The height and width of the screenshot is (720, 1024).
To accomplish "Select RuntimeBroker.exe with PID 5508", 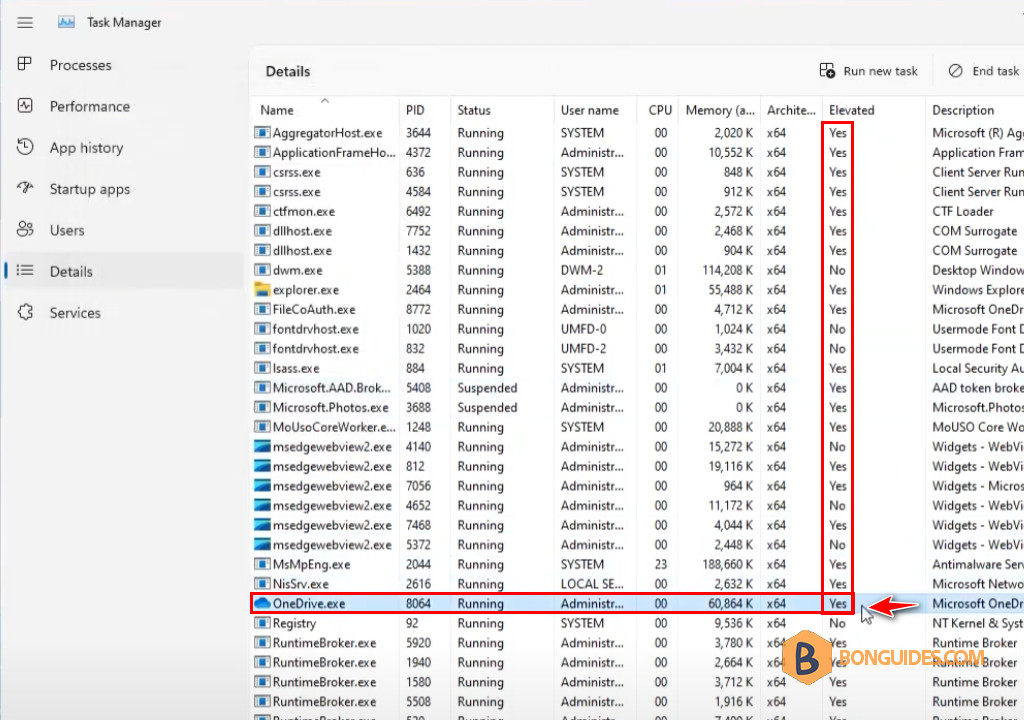I will (637, 701).
